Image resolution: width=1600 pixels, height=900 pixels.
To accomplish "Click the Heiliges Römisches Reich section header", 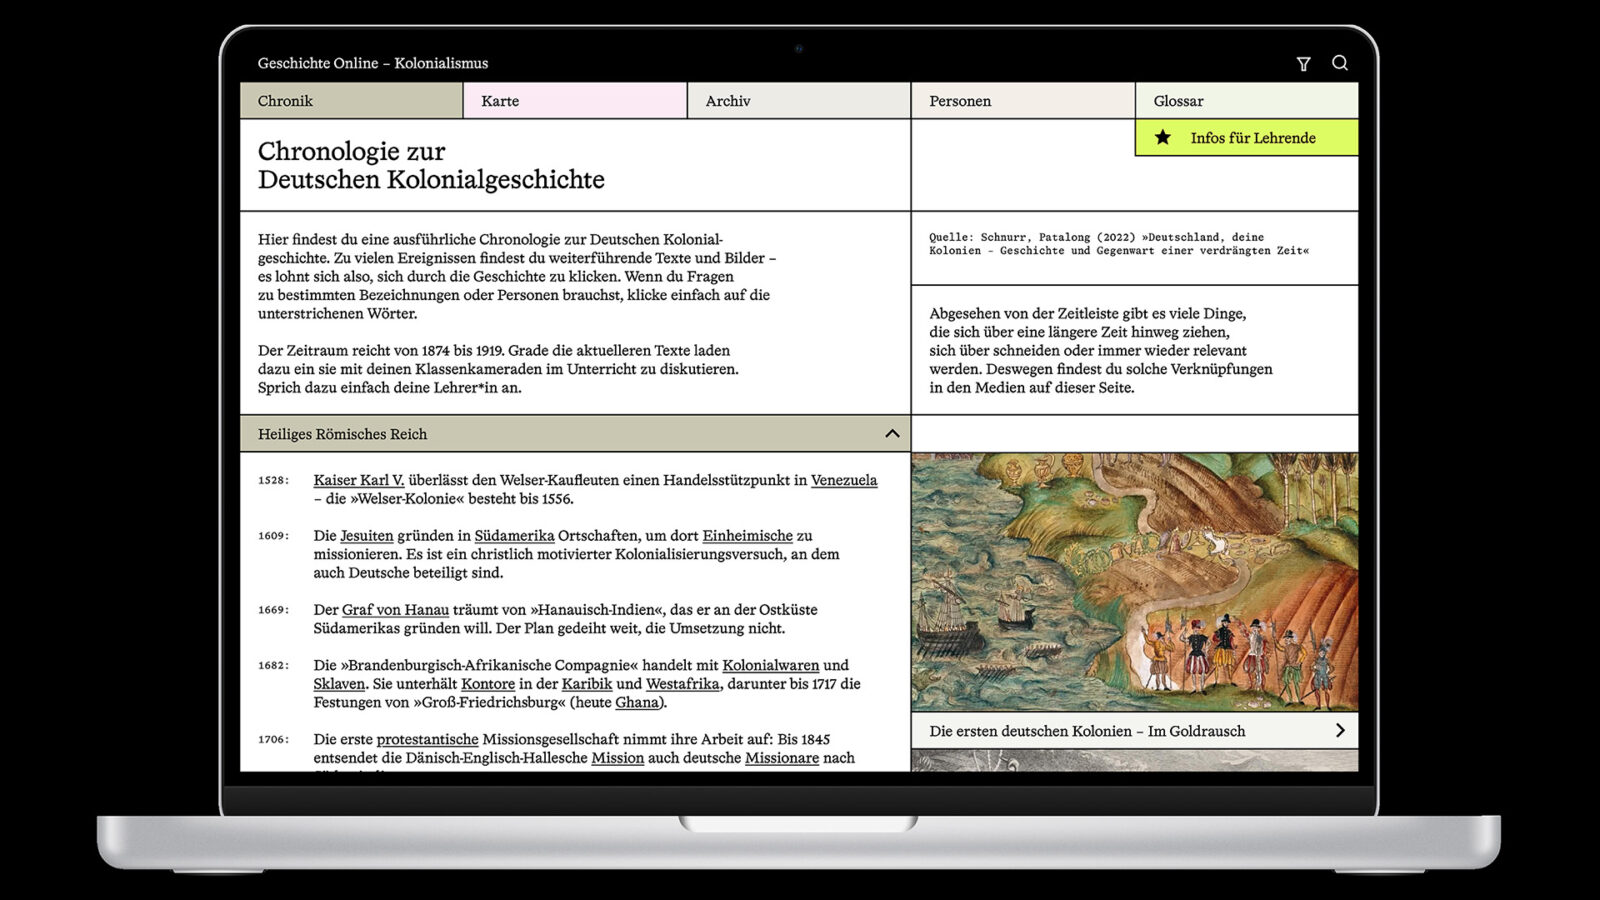I will [x=575, y=434].
